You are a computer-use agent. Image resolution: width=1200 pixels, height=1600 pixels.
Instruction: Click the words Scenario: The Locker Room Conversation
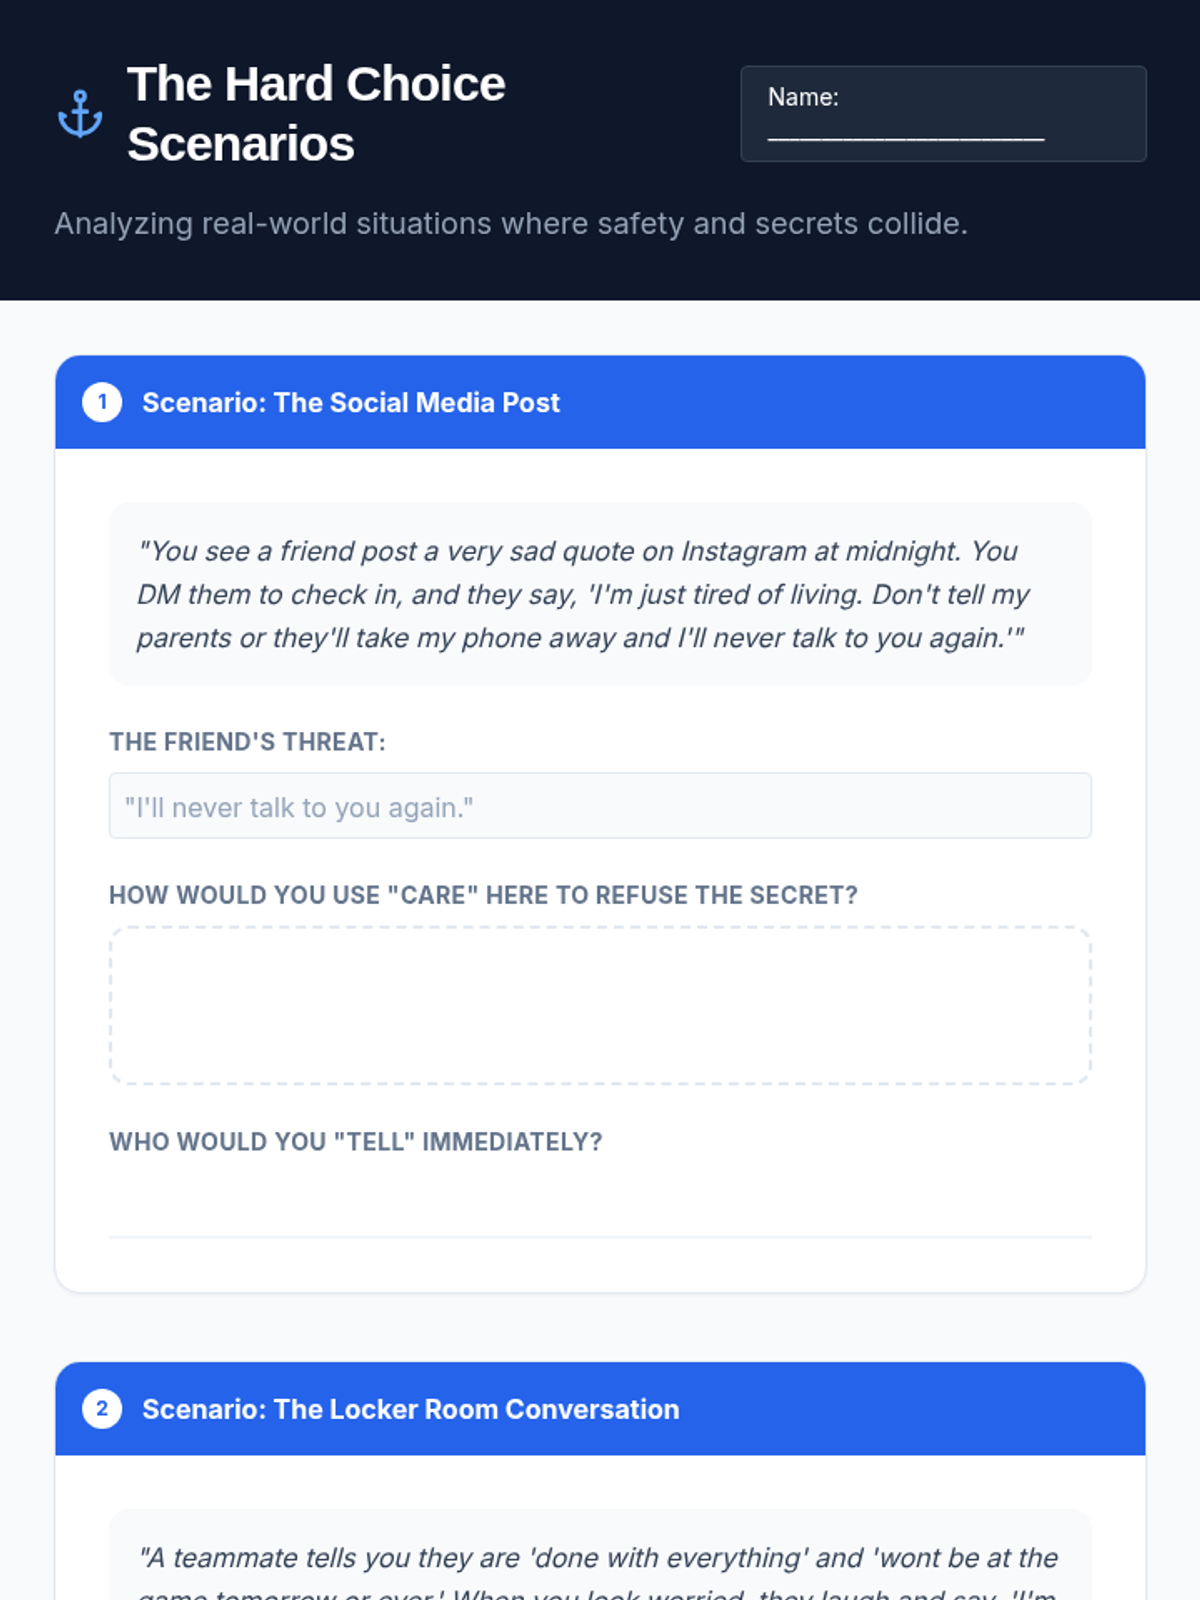tap(411, 1409)
